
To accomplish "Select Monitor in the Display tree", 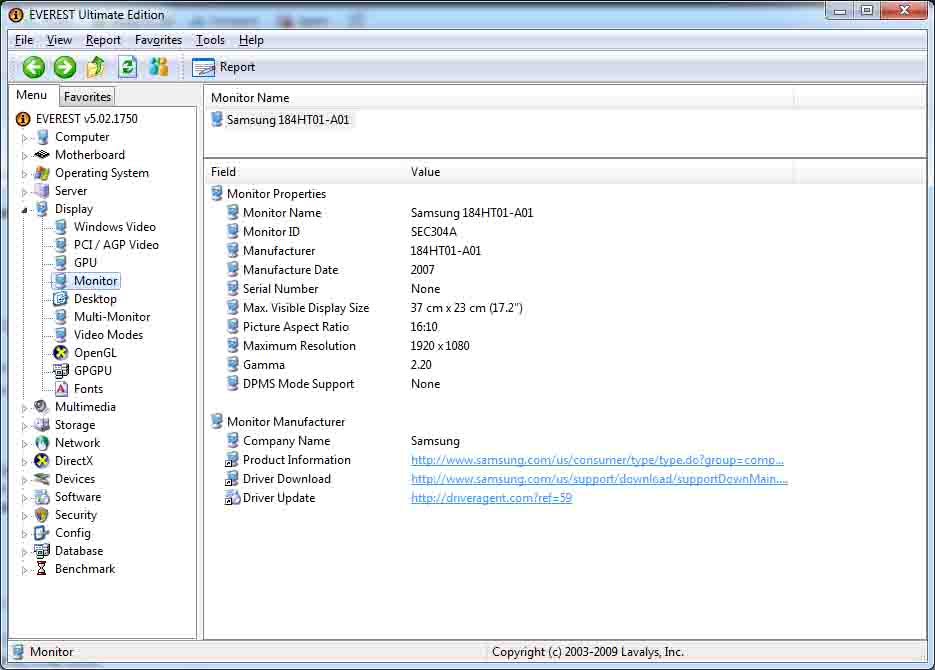I will [95, 281].
